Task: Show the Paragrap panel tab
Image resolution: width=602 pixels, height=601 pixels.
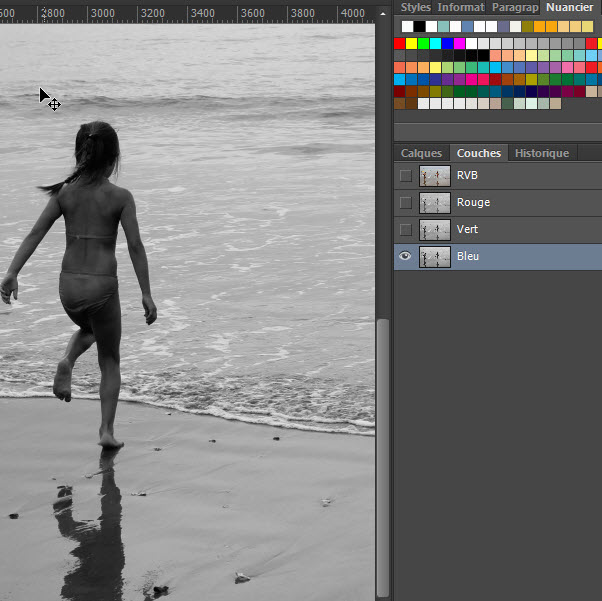Action: click(514, 7)
